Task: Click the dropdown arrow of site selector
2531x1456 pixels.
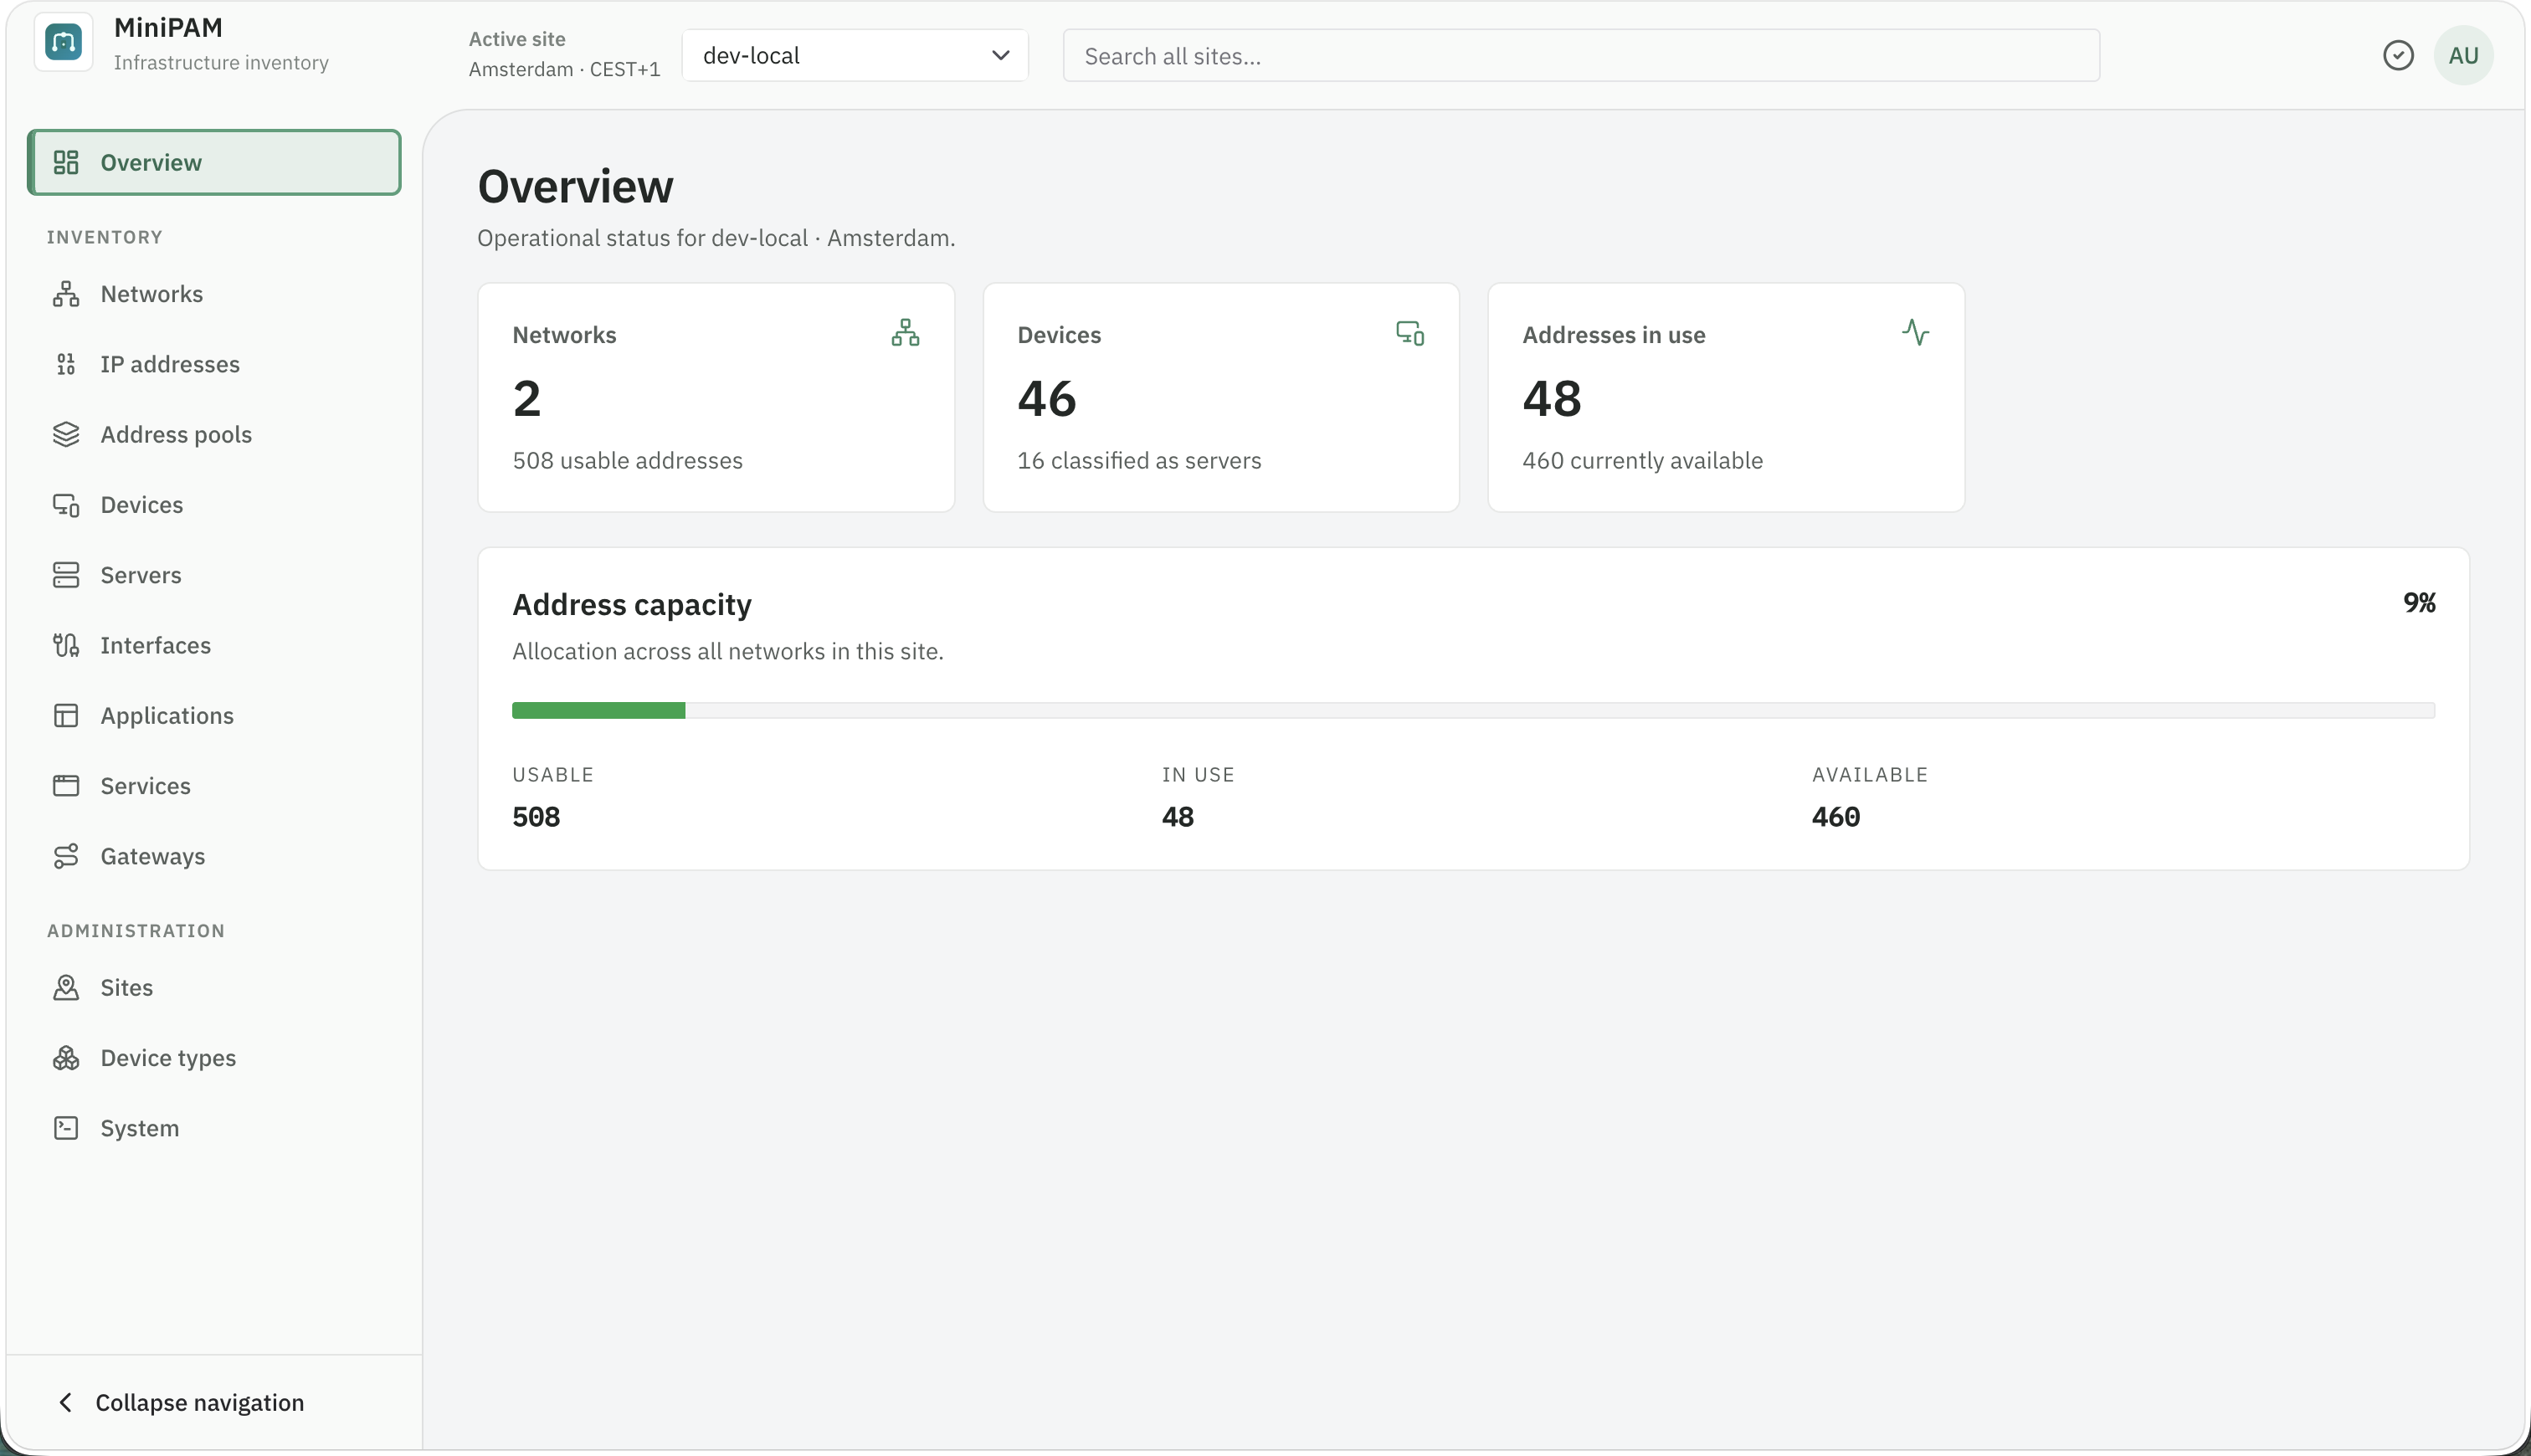Action: tap(1000, 55)
